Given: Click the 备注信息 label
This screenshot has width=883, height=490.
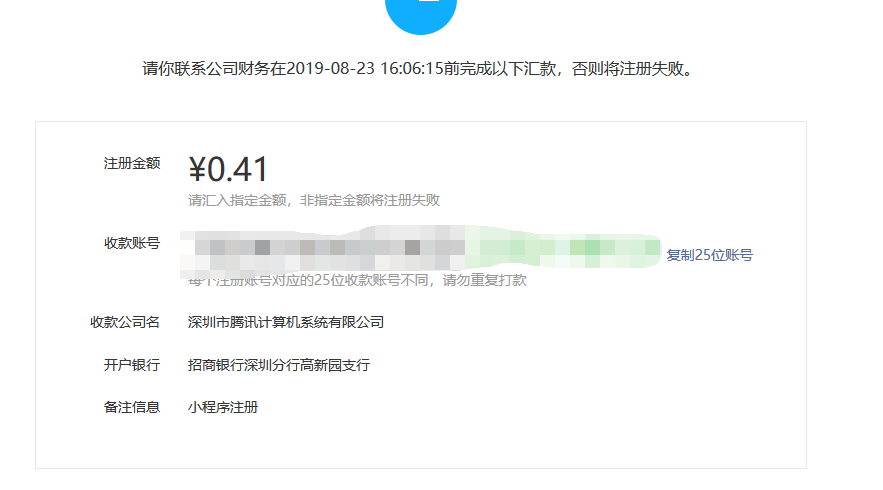Looking at the screenshot, I should point(132,407).
